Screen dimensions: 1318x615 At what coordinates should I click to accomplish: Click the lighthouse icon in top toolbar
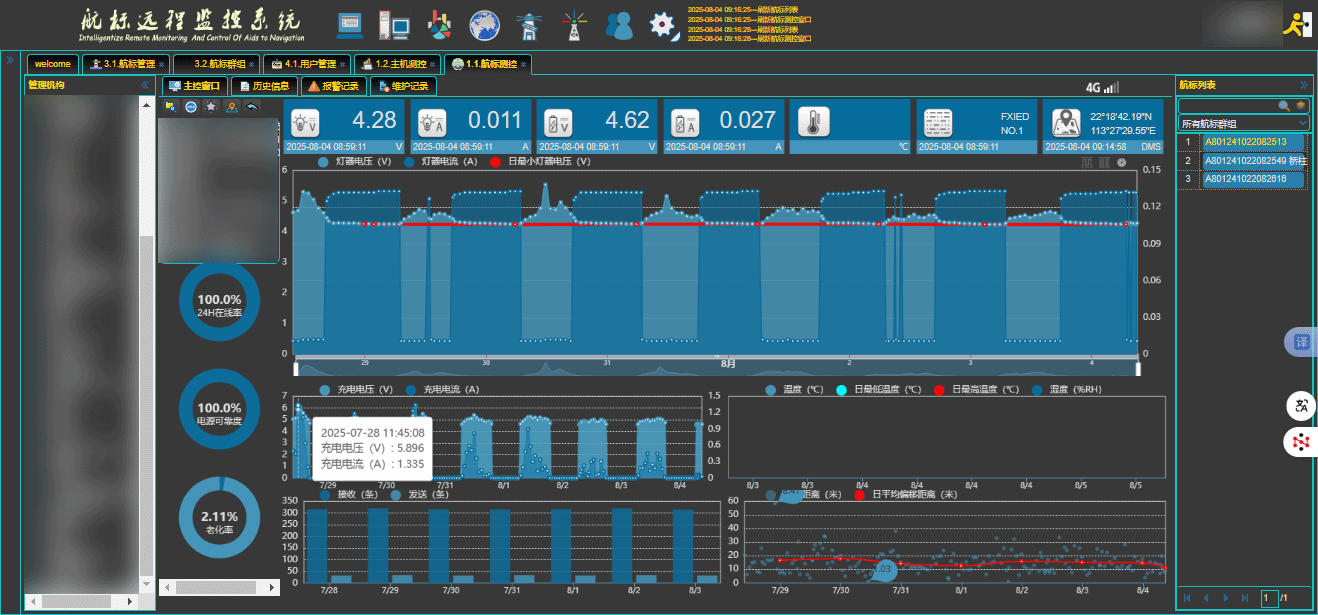pos(529,24)
